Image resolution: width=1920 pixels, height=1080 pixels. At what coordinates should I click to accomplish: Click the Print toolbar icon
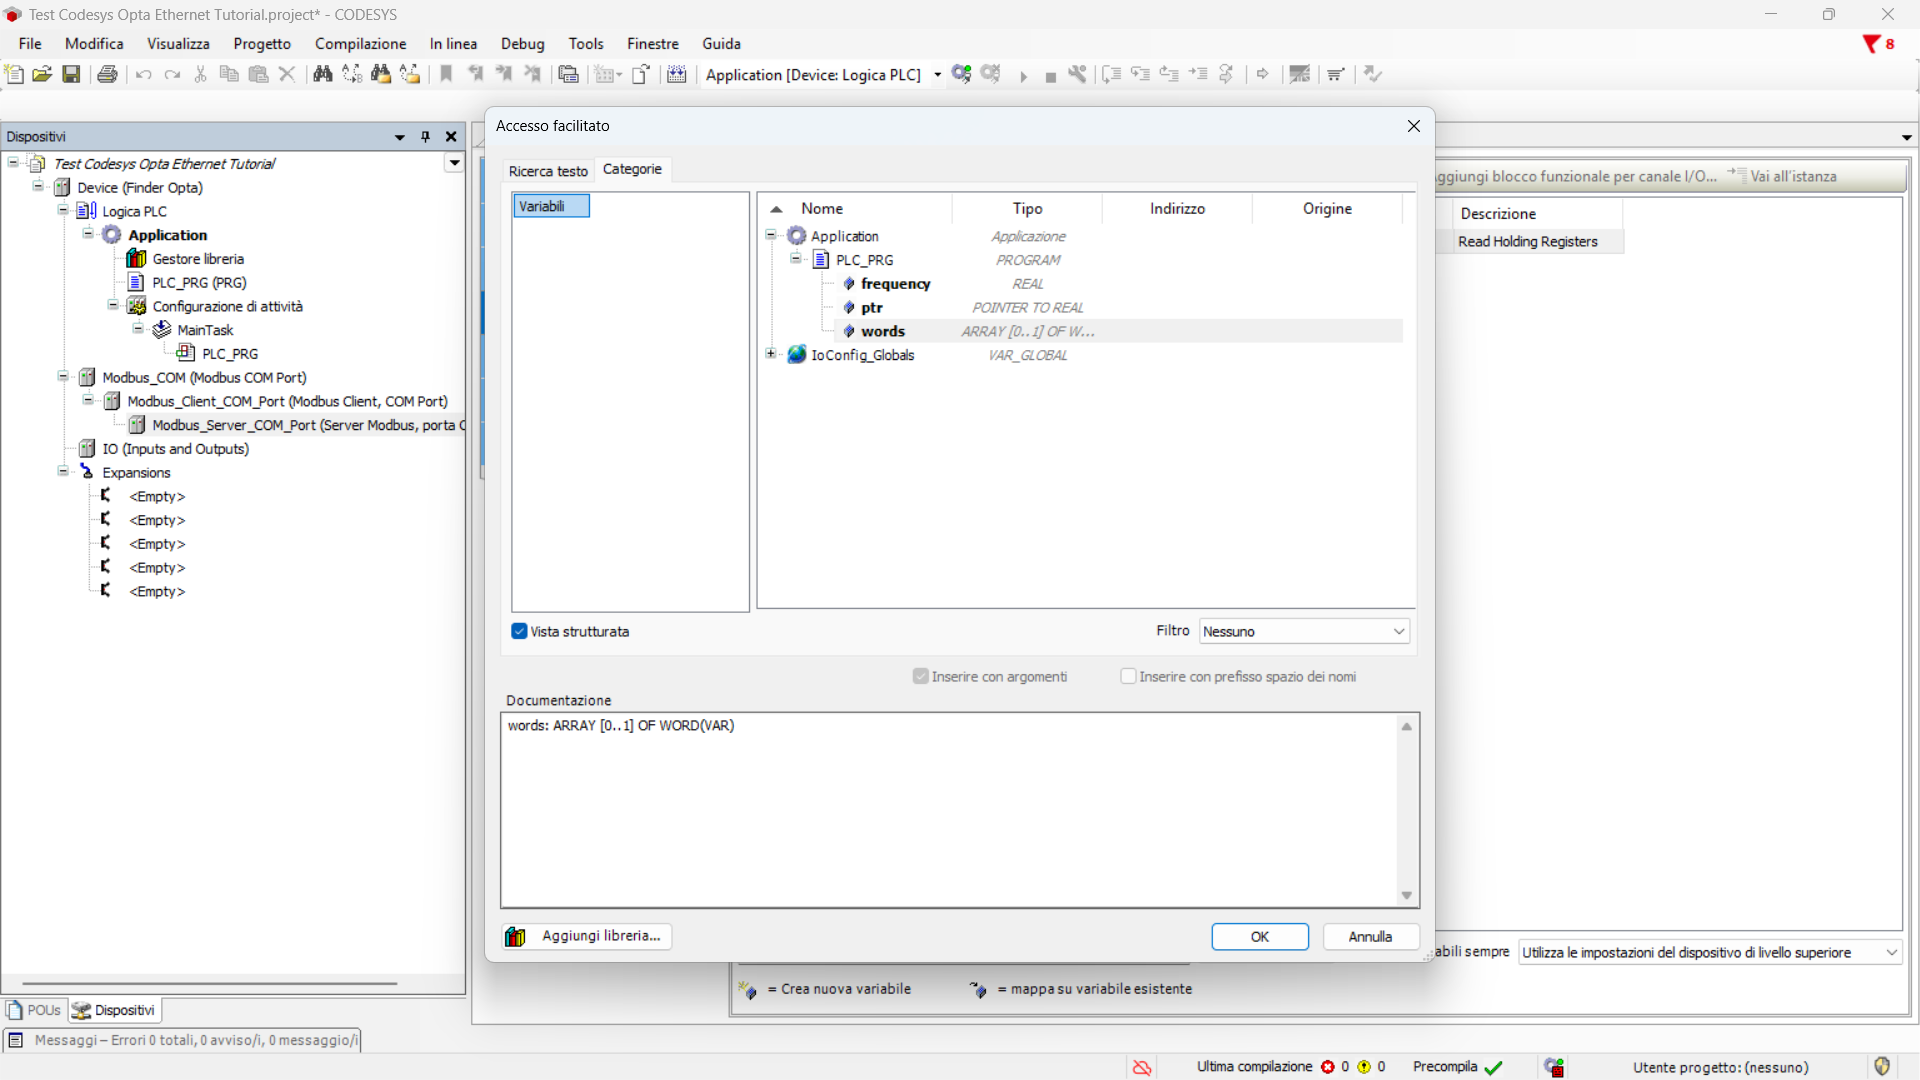107,74
